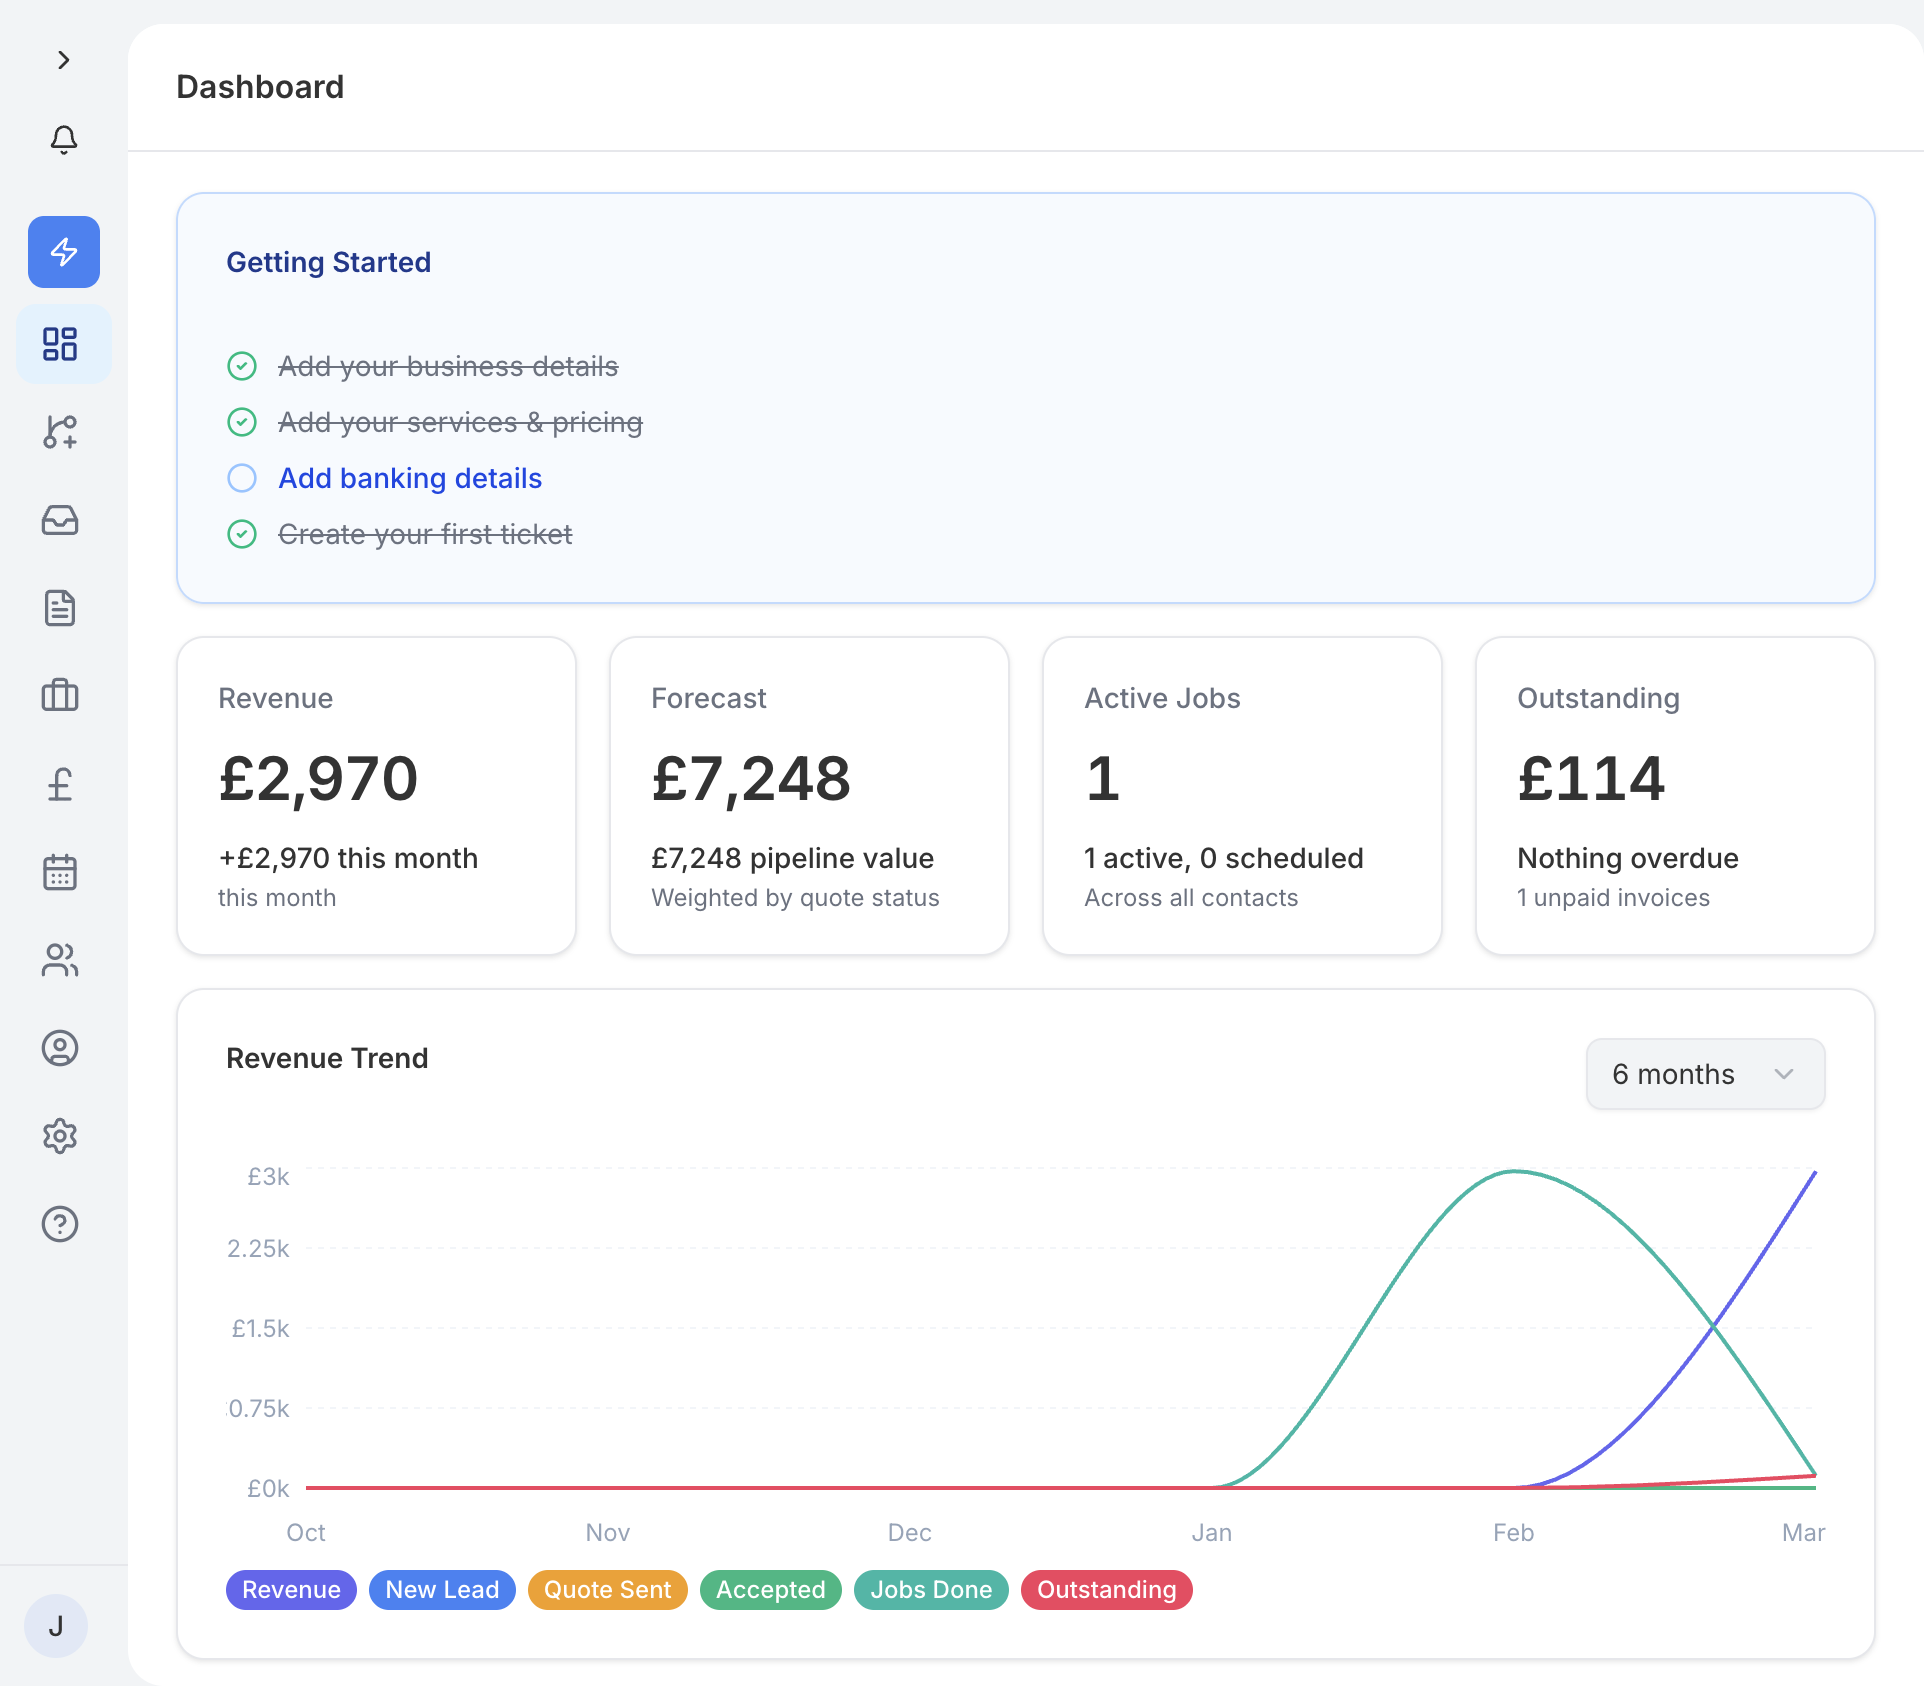Open the help question mark icon

(x=60, y=1224)
